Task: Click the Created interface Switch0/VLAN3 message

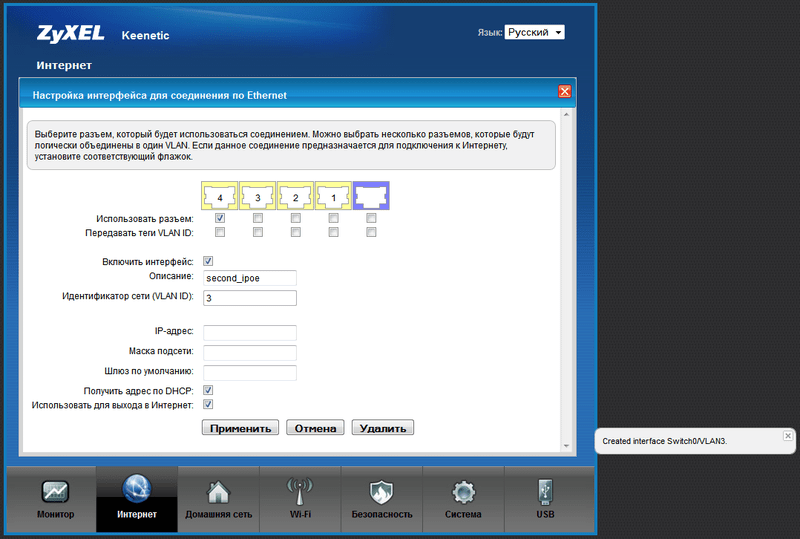Action: [665, 441]
